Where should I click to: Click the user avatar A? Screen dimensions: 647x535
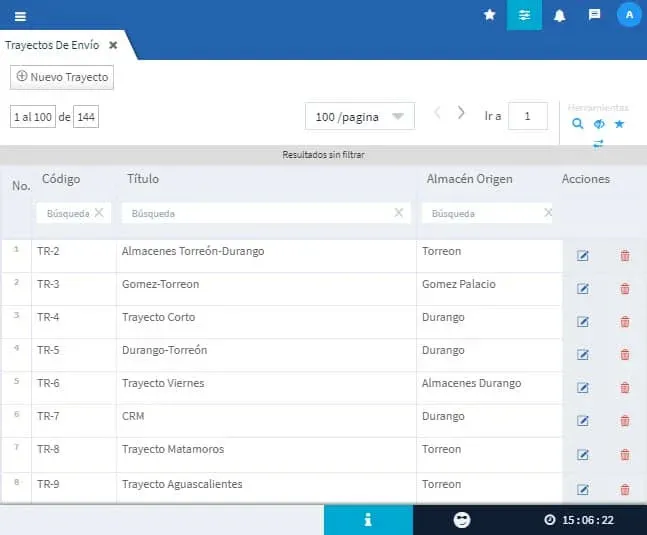click(x=629, y=15)
